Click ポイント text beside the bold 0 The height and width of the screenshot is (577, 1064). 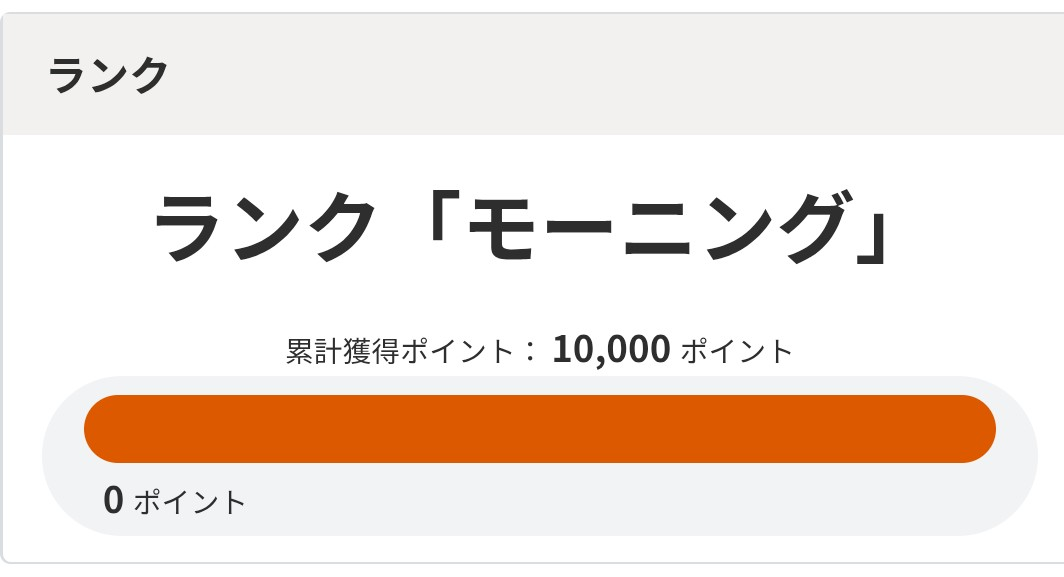pos(189,501)
